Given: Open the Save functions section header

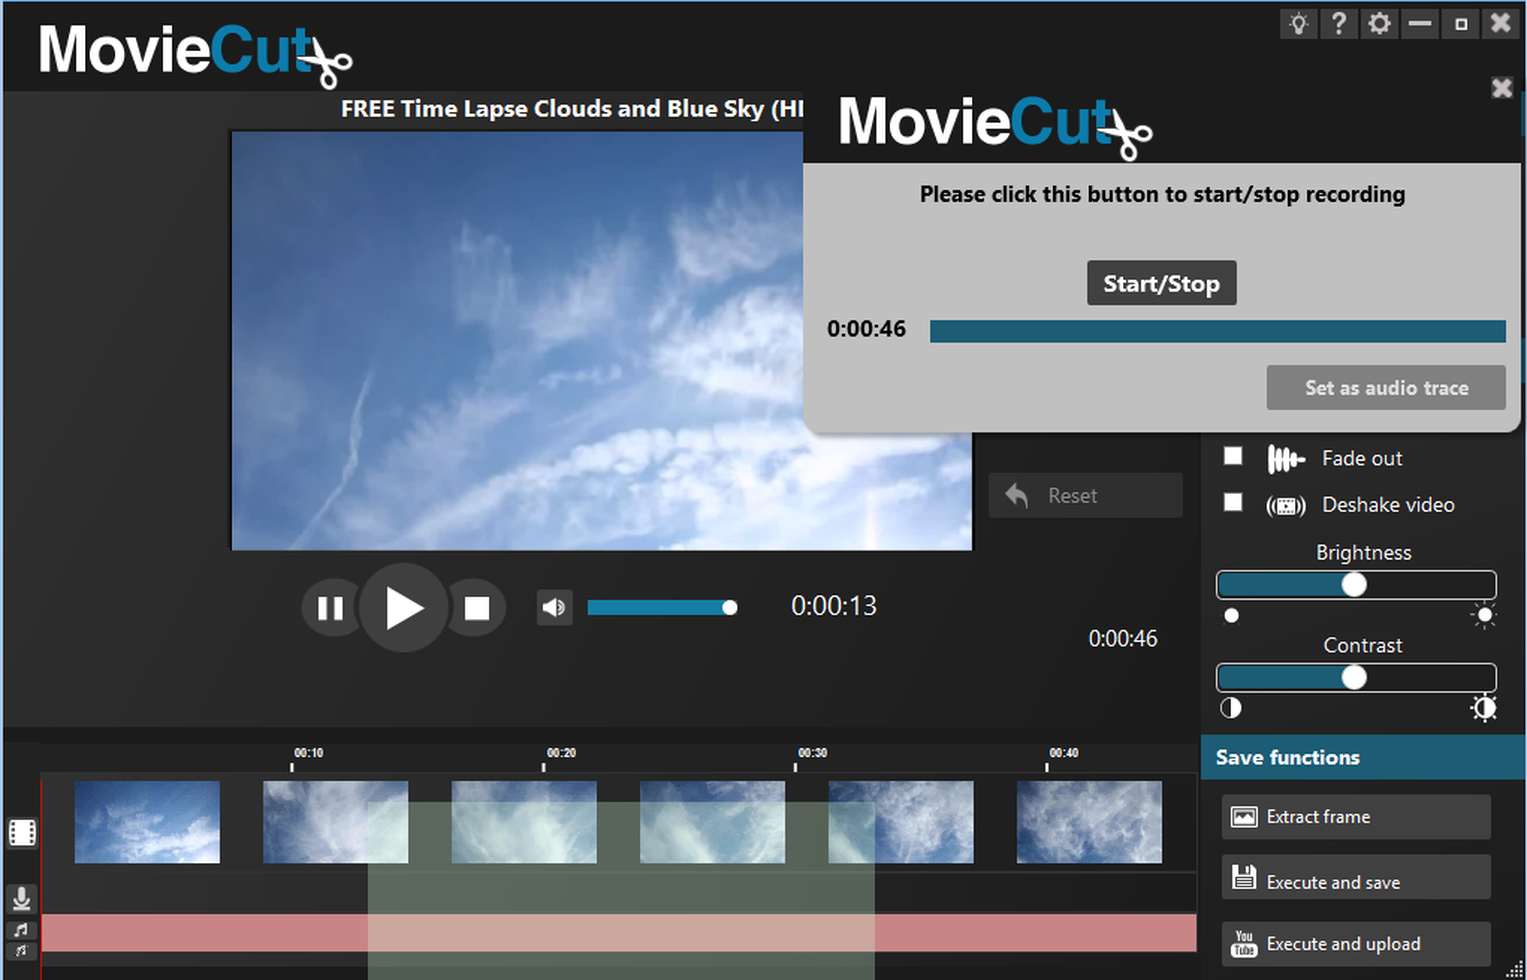Looking at the screenshot, I should click(x=1363, y=757).
